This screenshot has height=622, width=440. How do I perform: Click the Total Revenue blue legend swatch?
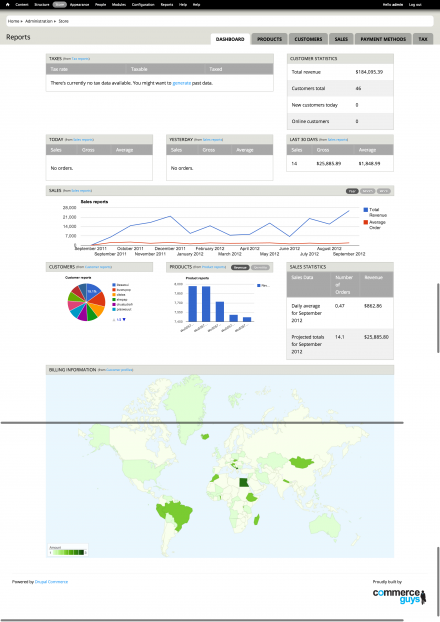pyautogui.click(x=365, y=210)
